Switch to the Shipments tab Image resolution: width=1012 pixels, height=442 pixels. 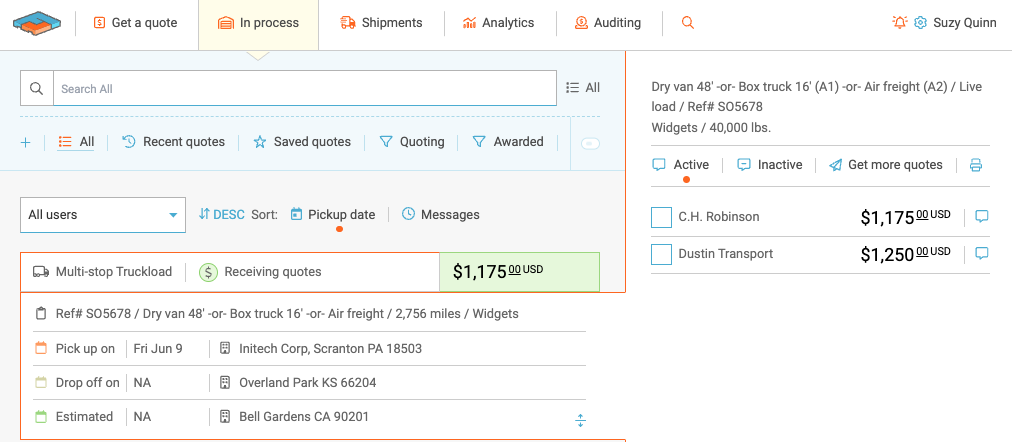tap(381, 23)
